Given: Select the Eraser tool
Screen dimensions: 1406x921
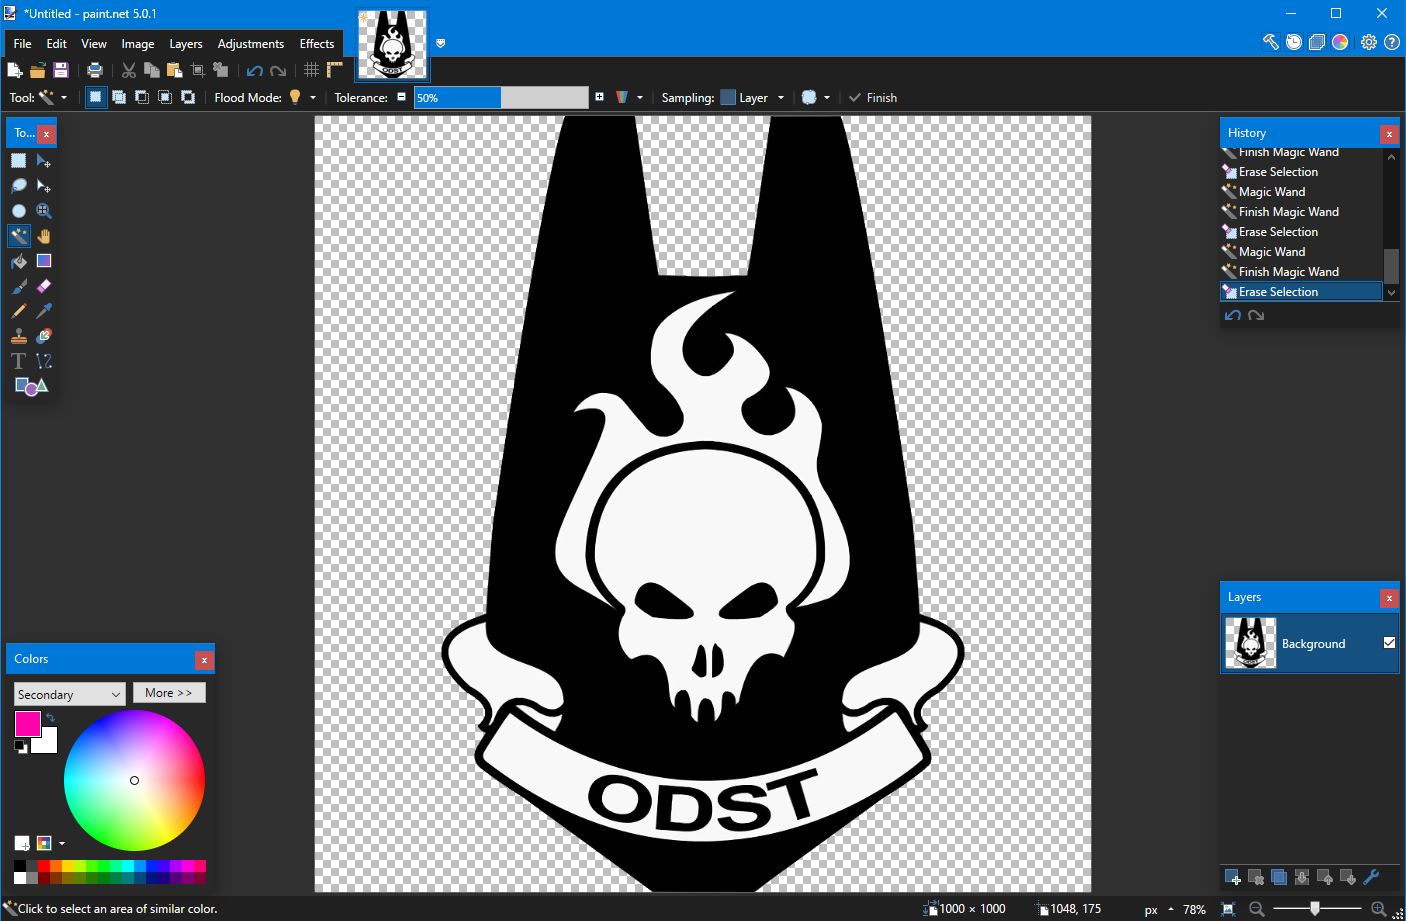Looking at the screenshot, I should click(x=44, y=286).
